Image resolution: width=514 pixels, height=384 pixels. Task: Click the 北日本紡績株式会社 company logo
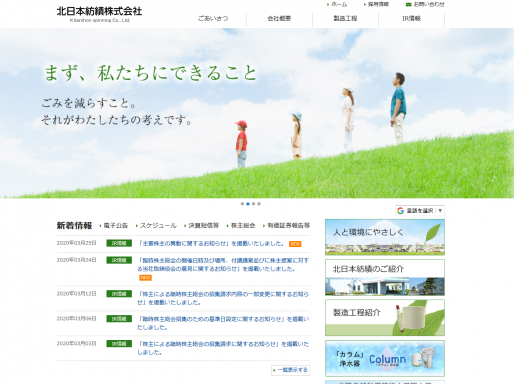point(99,14)
